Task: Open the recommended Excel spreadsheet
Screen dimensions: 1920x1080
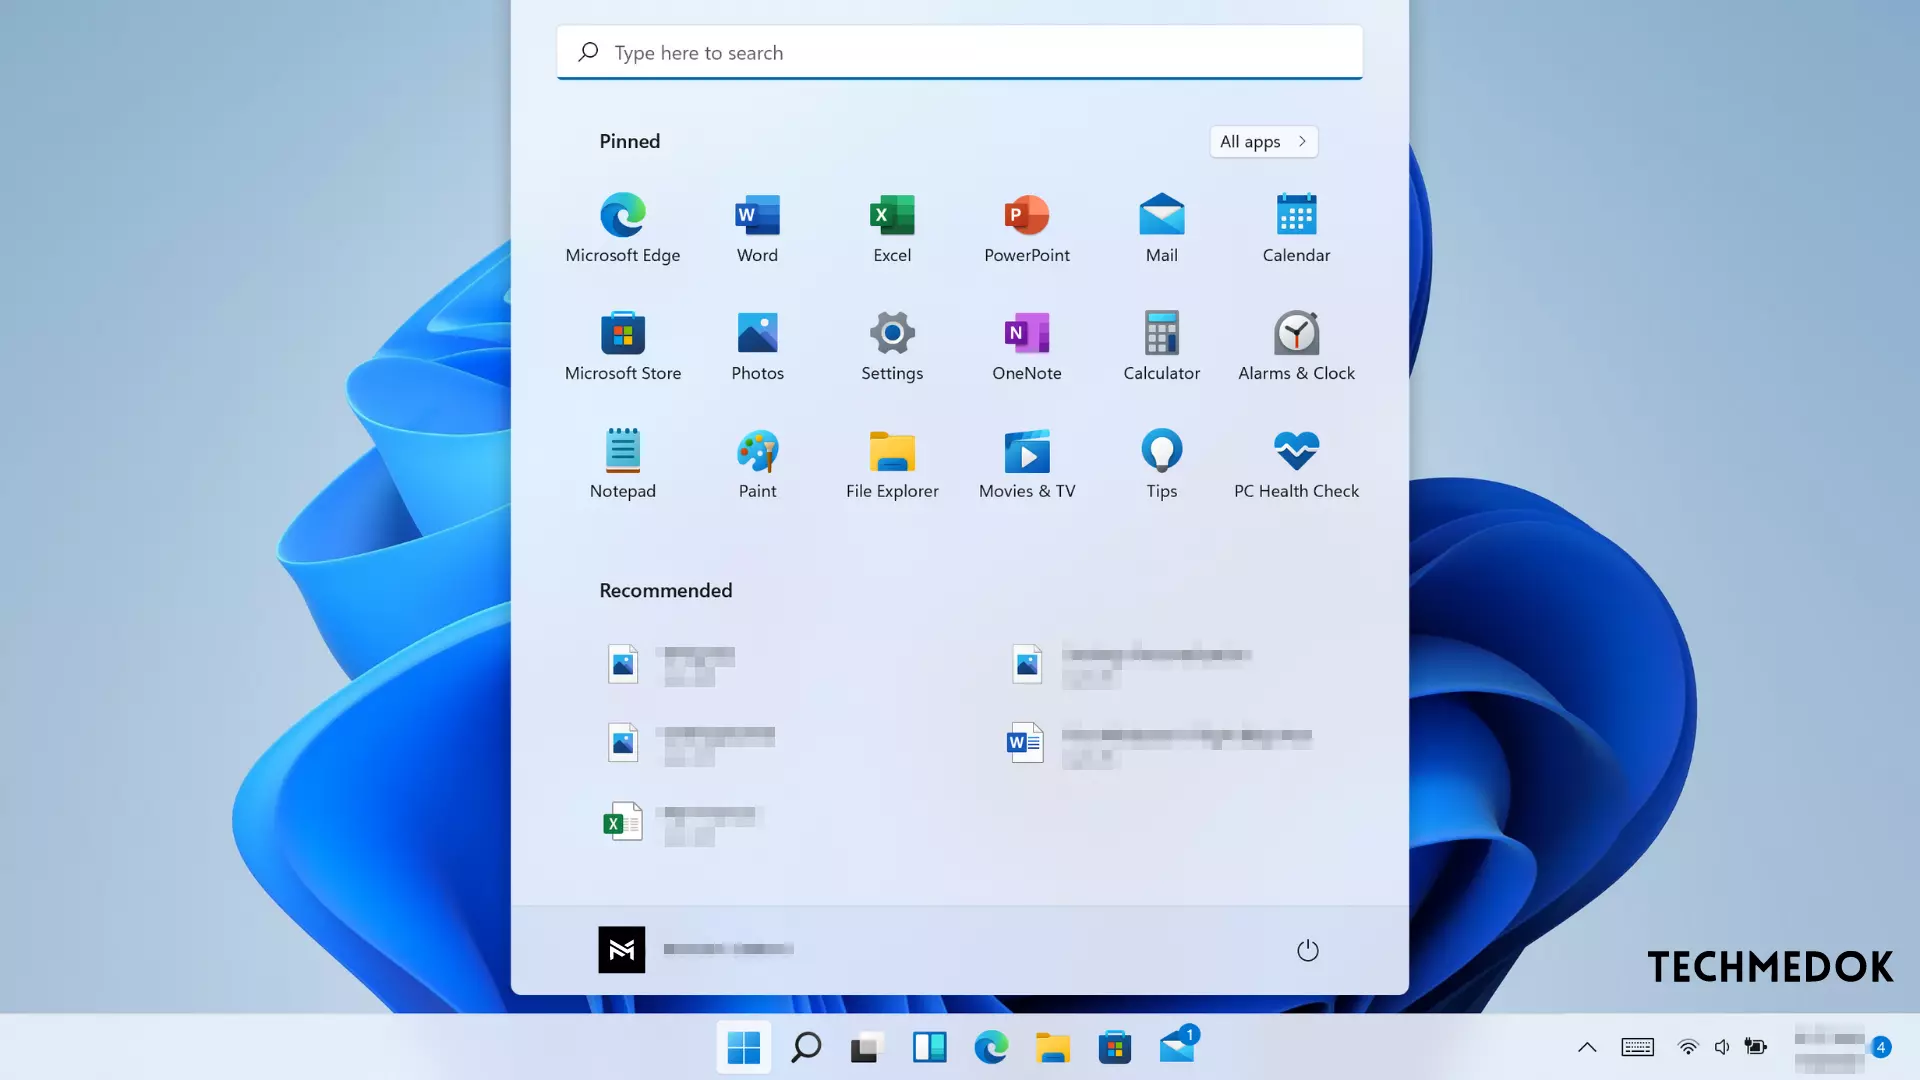Action: (x=684, y=824)
